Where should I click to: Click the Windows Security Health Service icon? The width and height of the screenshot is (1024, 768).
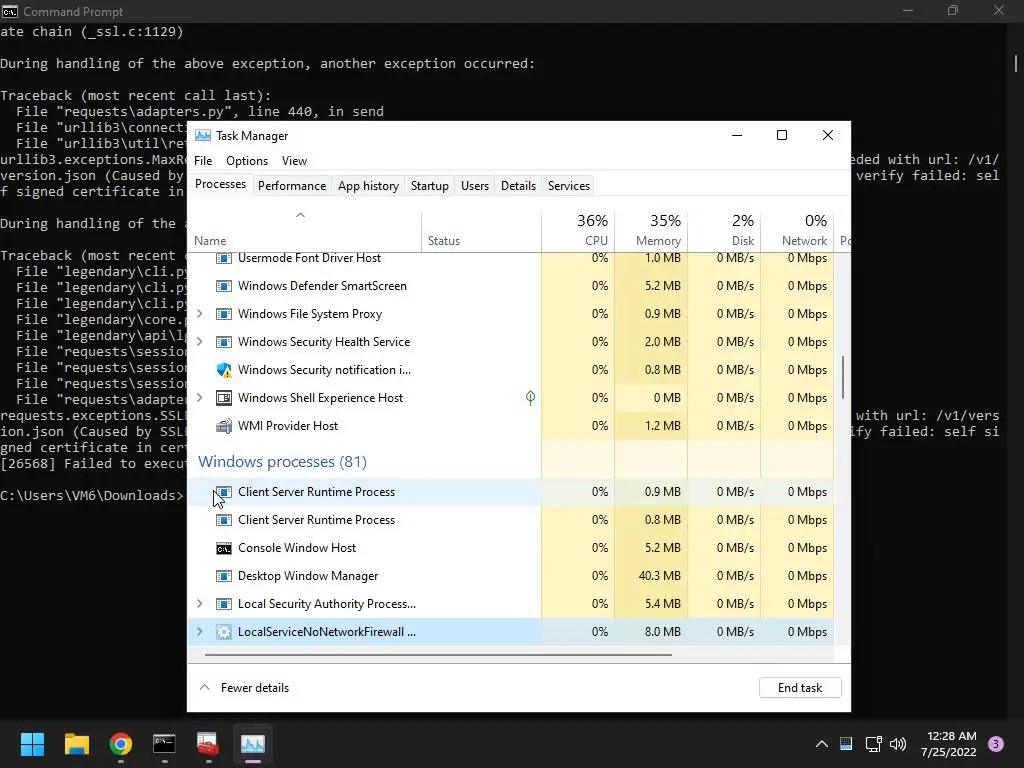point(223,342)
